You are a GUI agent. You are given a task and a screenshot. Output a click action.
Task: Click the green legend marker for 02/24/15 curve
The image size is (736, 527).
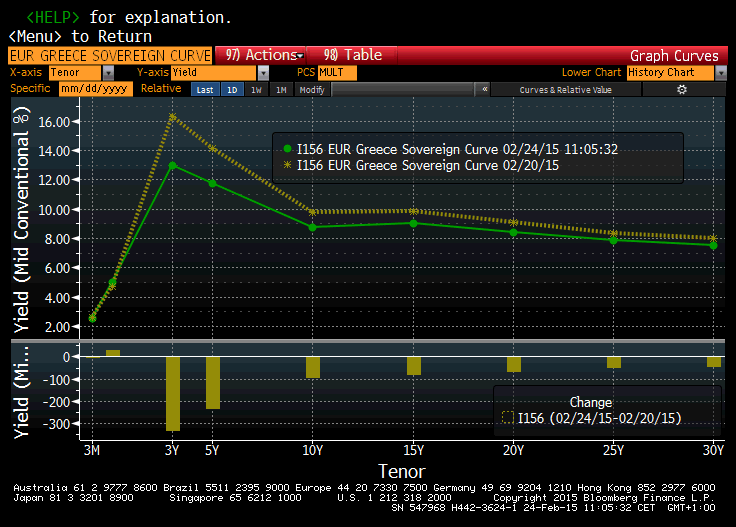coord(287,149)
